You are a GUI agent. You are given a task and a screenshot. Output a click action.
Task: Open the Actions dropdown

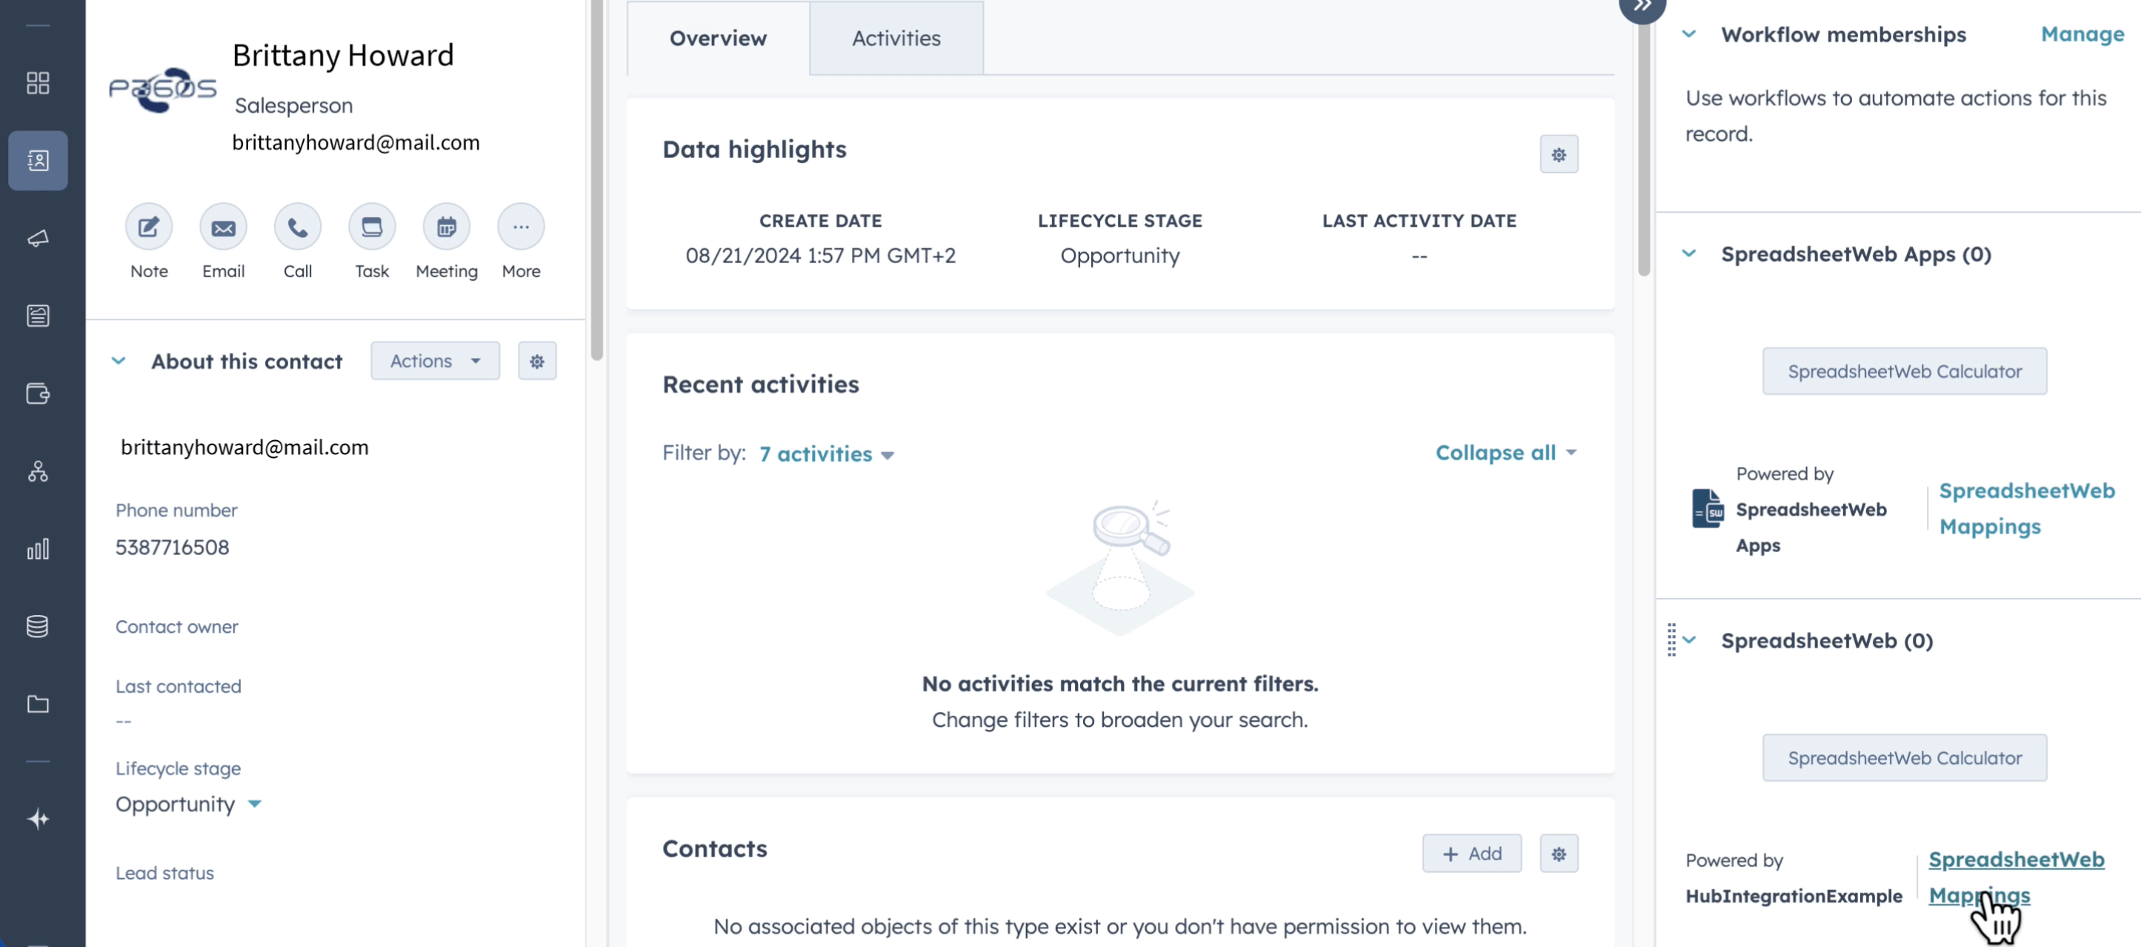click(435, 361)
